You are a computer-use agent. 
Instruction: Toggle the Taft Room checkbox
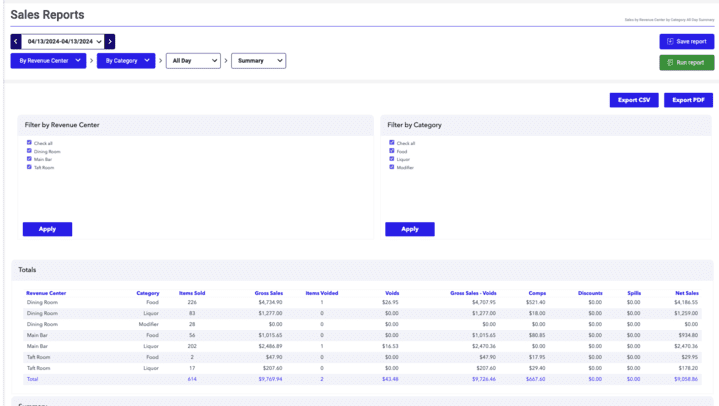click(29, 167)
